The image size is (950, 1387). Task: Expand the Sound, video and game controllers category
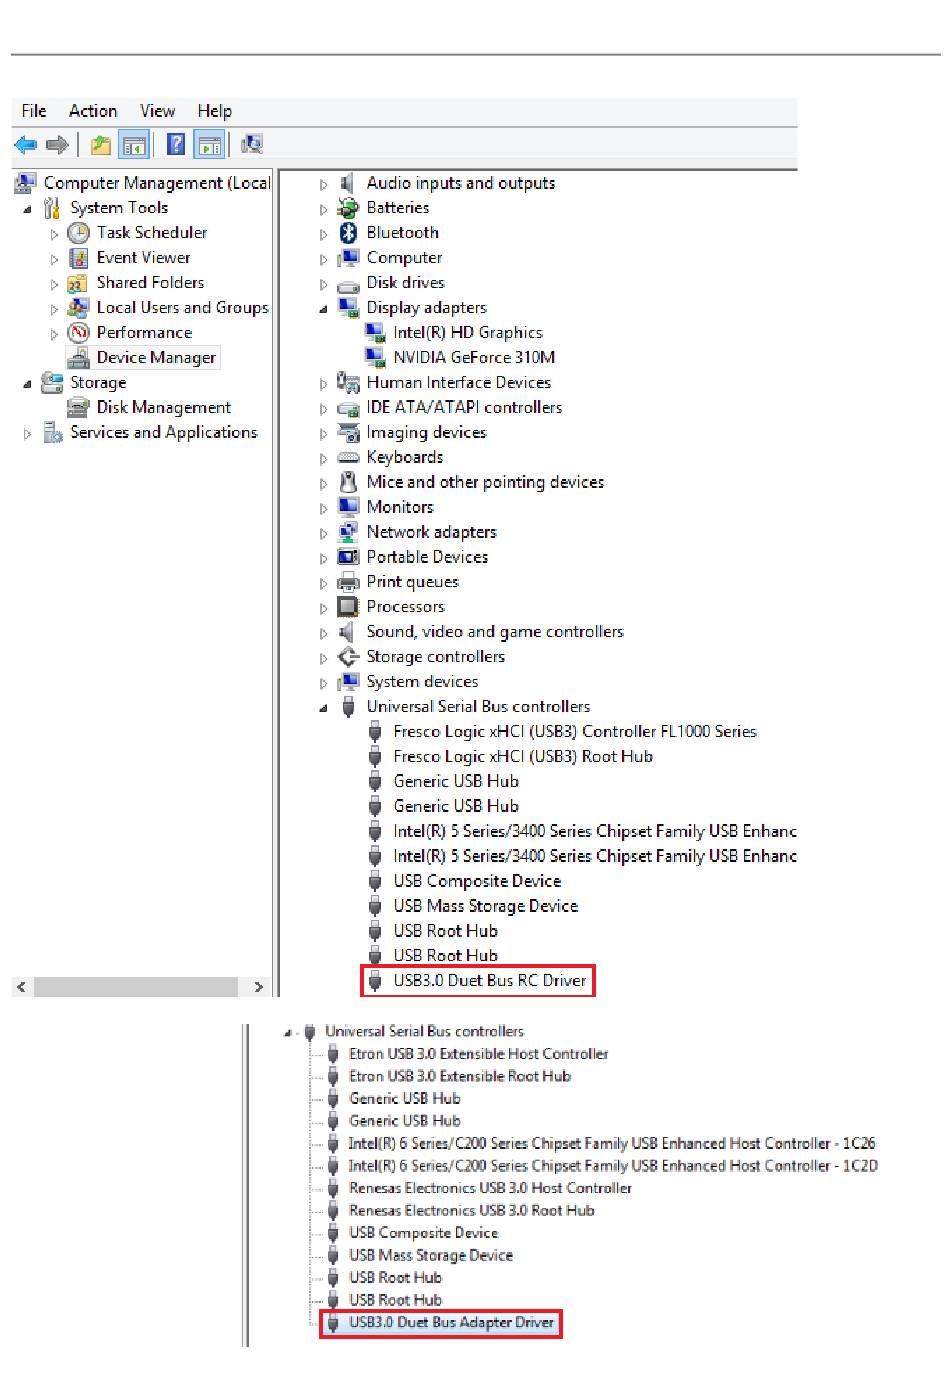click(x=323, y=633)
